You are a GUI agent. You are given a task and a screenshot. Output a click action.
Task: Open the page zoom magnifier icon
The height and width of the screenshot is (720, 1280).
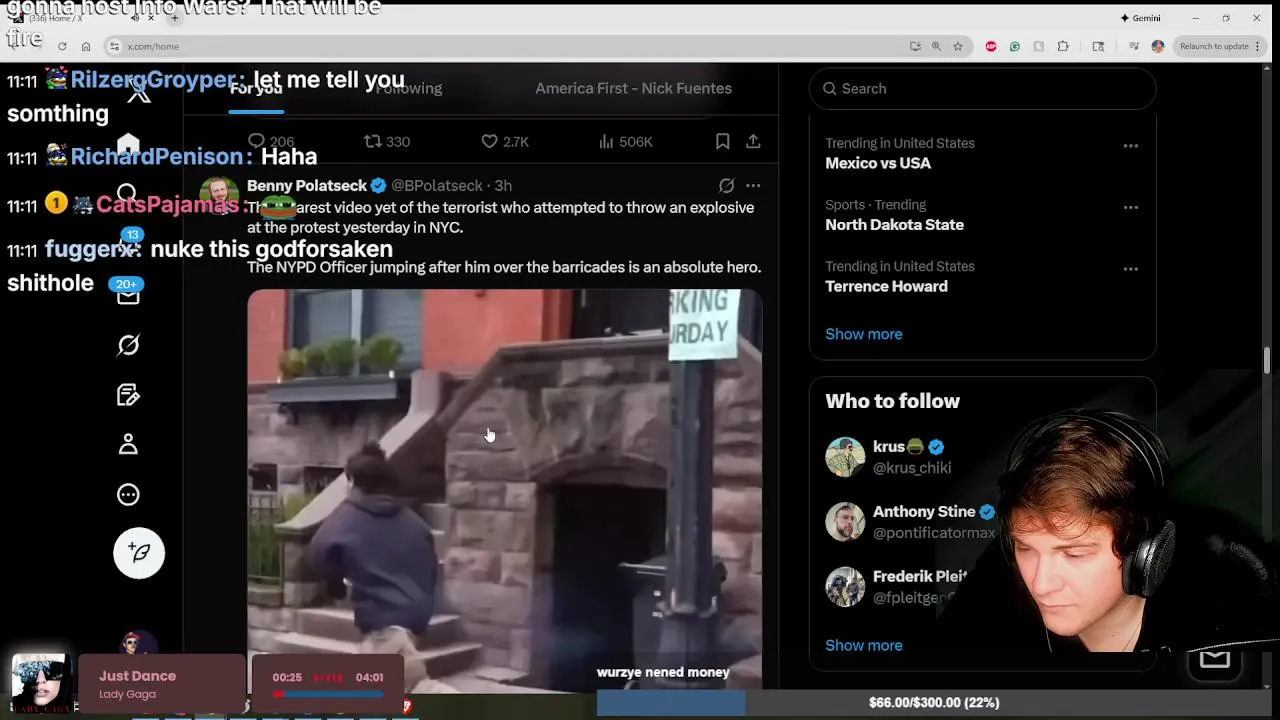pos(936,46)
